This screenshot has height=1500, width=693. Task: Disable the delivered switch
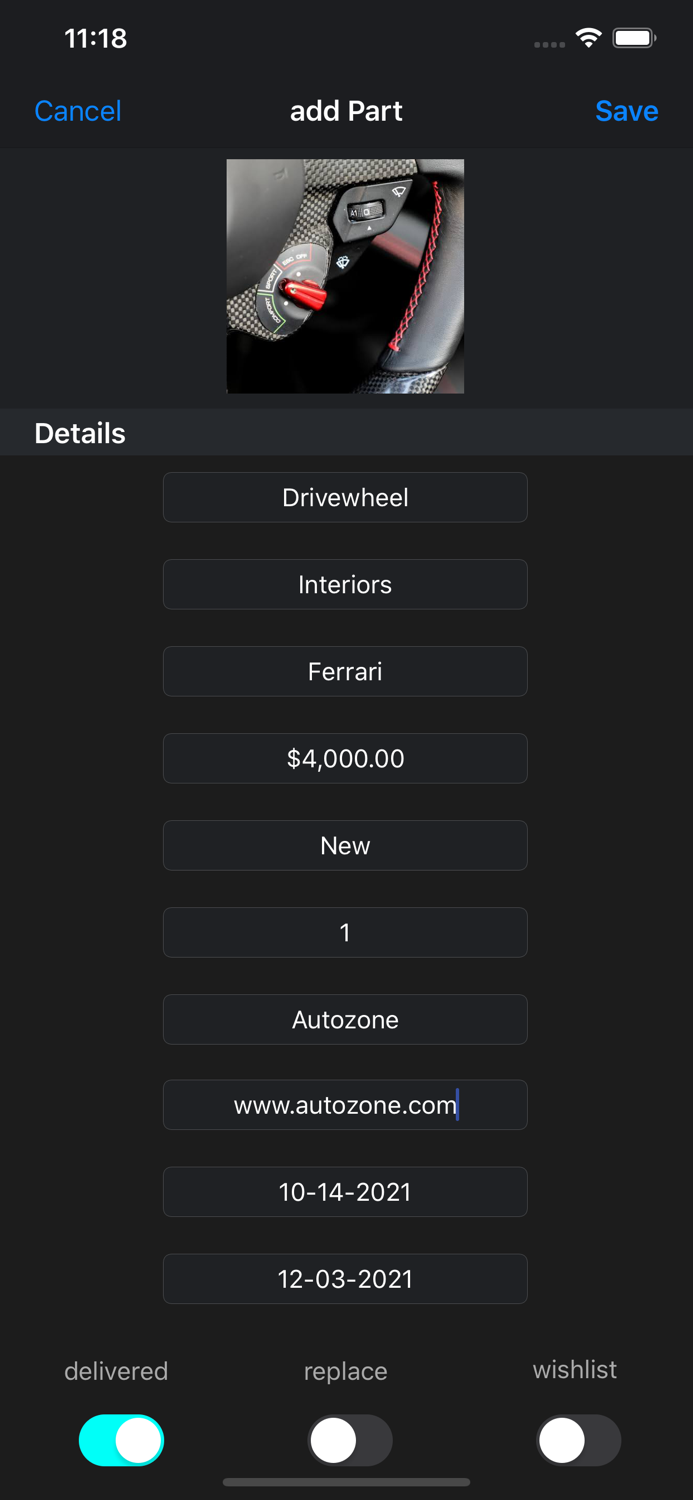(121, 1440)
